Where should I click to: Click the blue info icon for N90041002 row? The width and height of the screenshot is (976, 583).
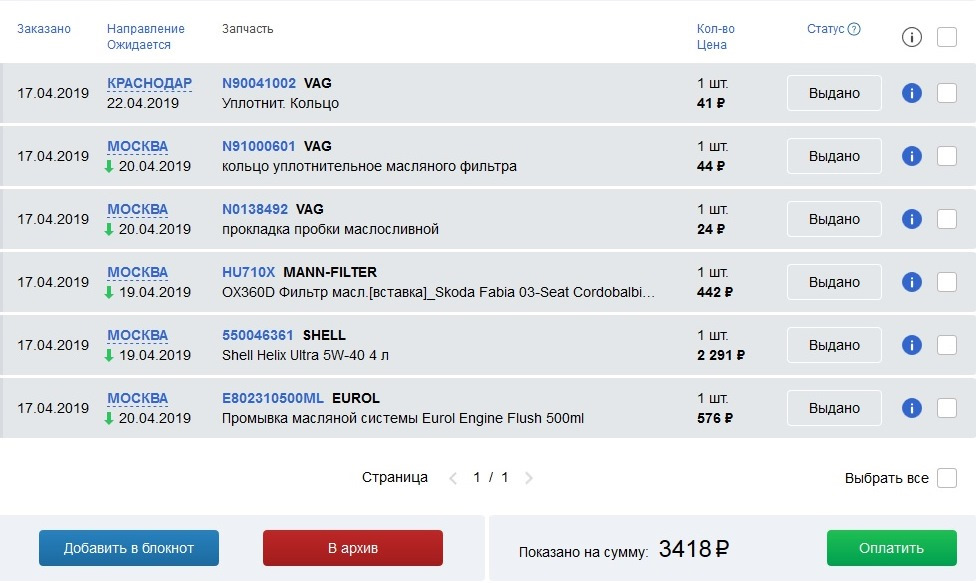click(911, 93)
